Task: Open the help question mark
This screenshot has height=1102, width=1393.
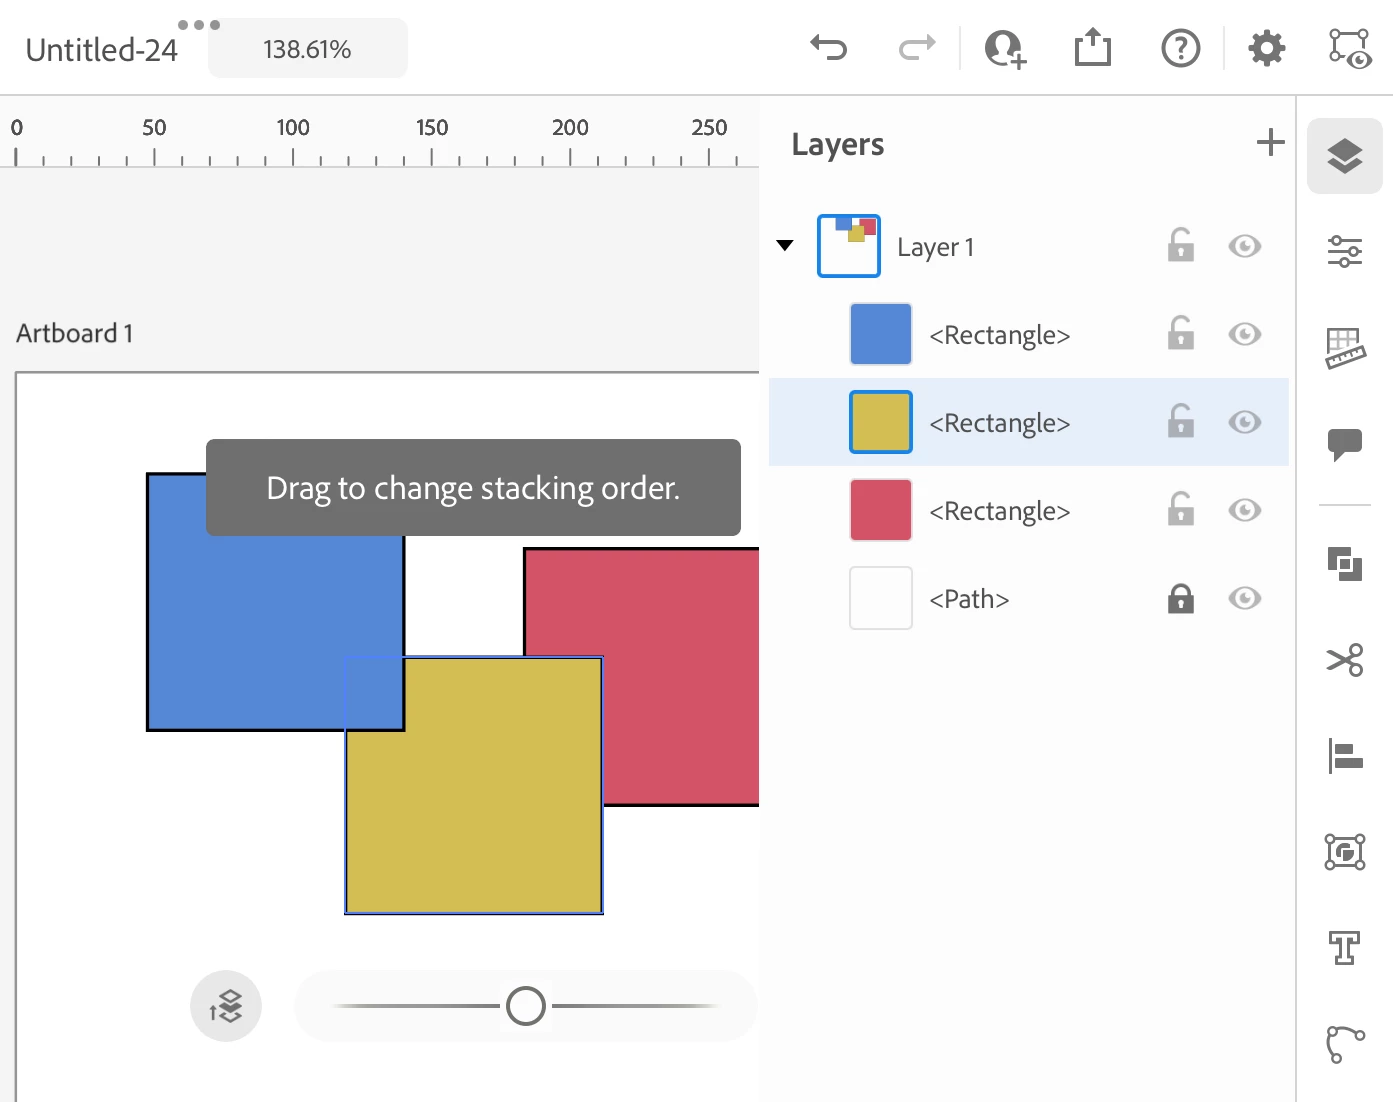Action: 1181,48
